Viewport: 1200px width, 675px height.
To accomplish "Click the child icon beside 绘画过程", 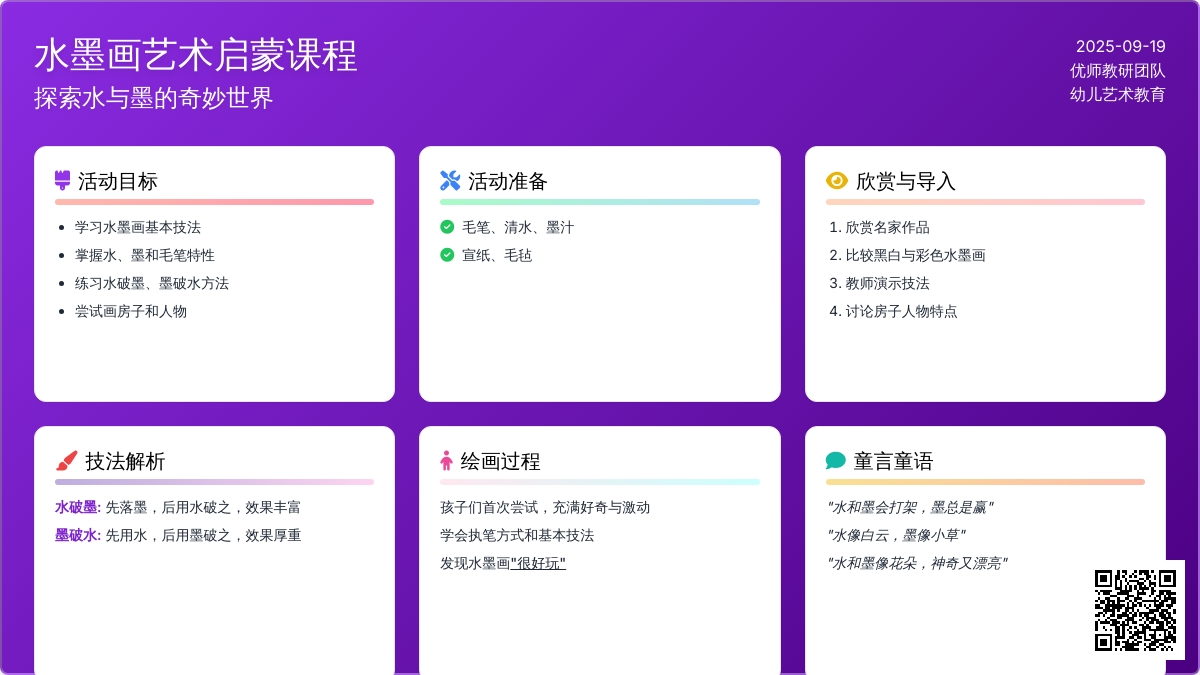I will [446, 461].
